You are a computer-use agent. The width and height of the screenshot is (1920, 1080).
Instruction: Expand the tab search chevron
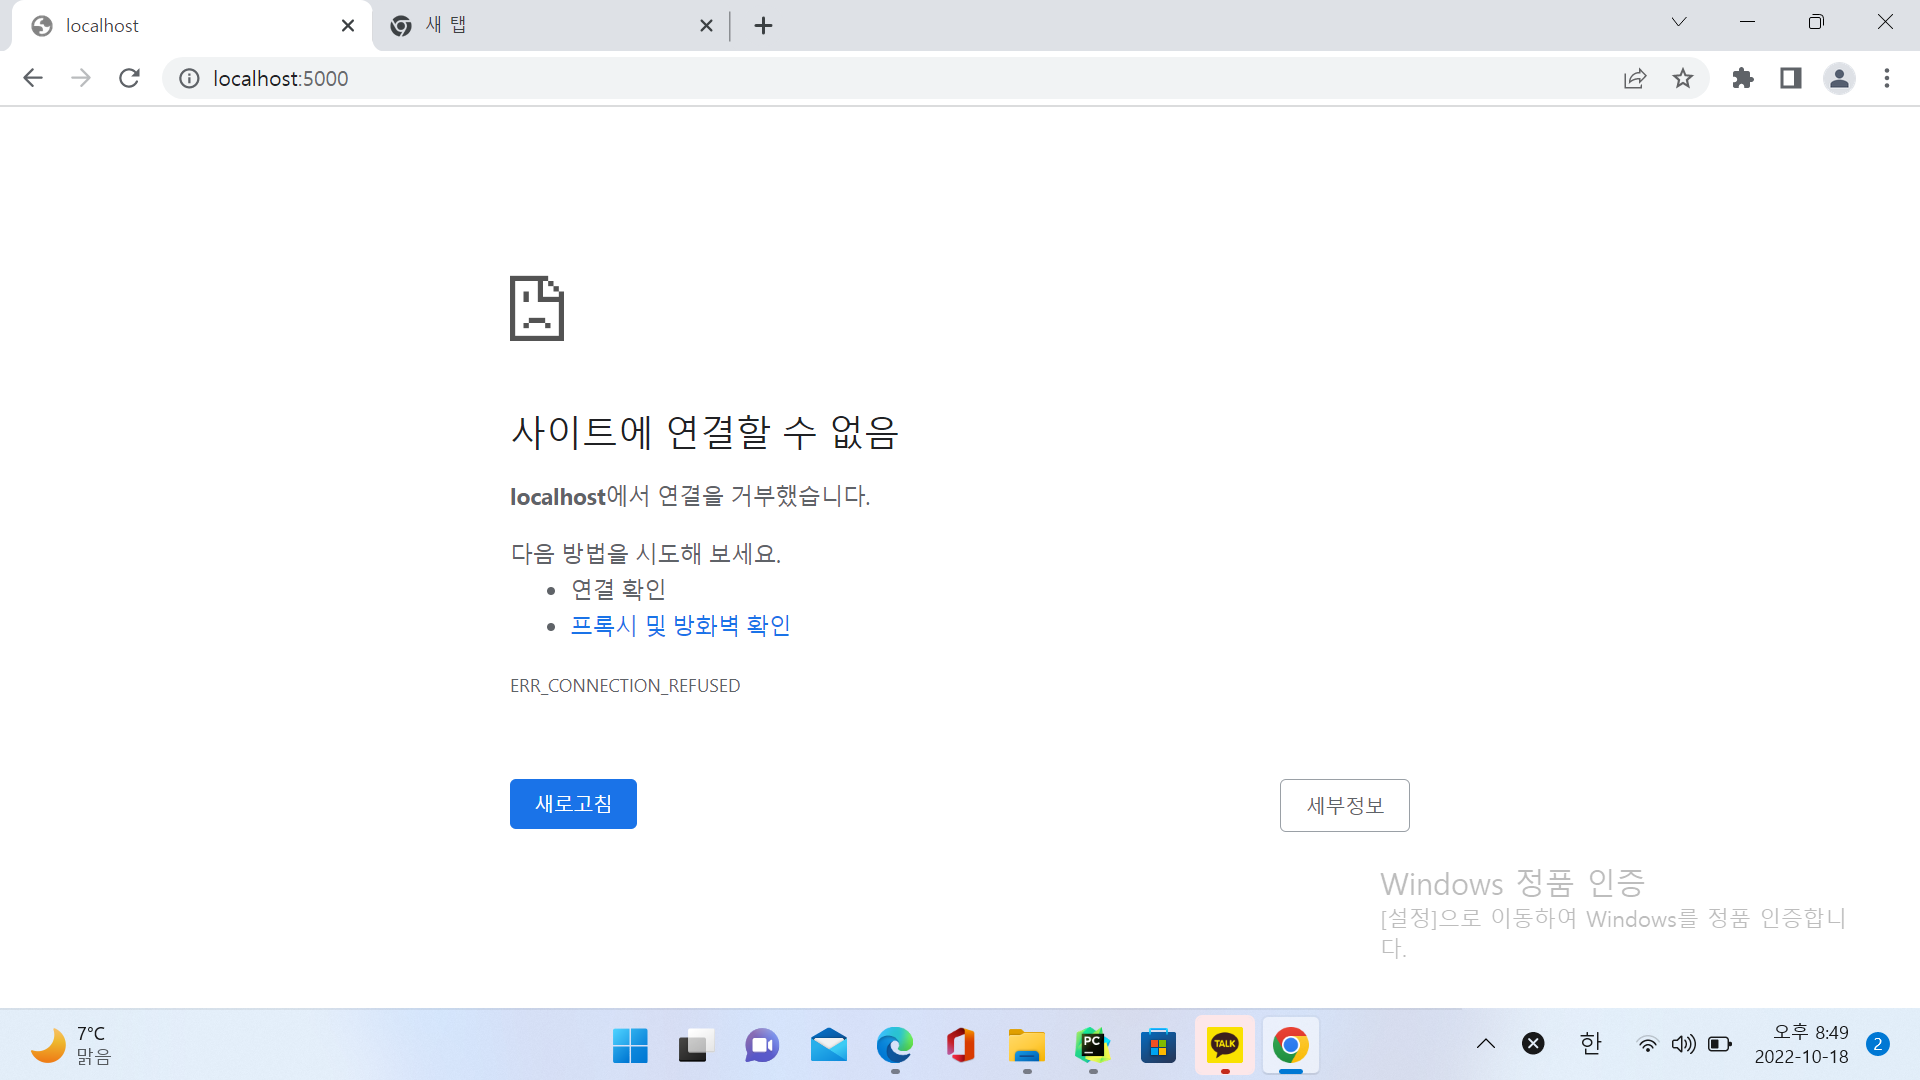(1679, 22)
